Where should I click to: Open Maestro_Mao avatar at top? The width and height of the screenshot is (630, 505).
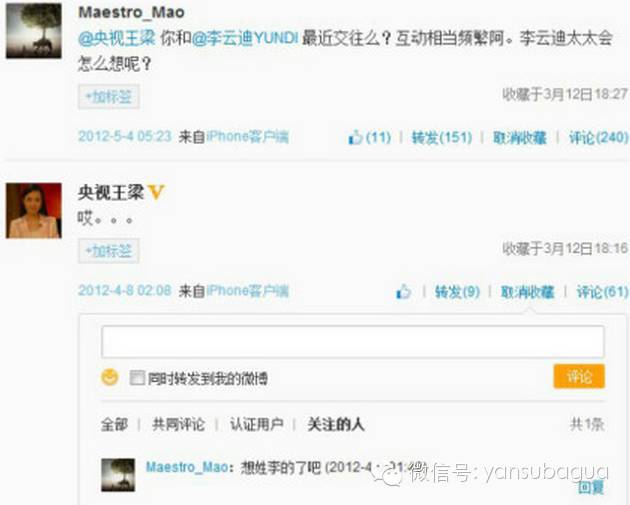(34, 31)
